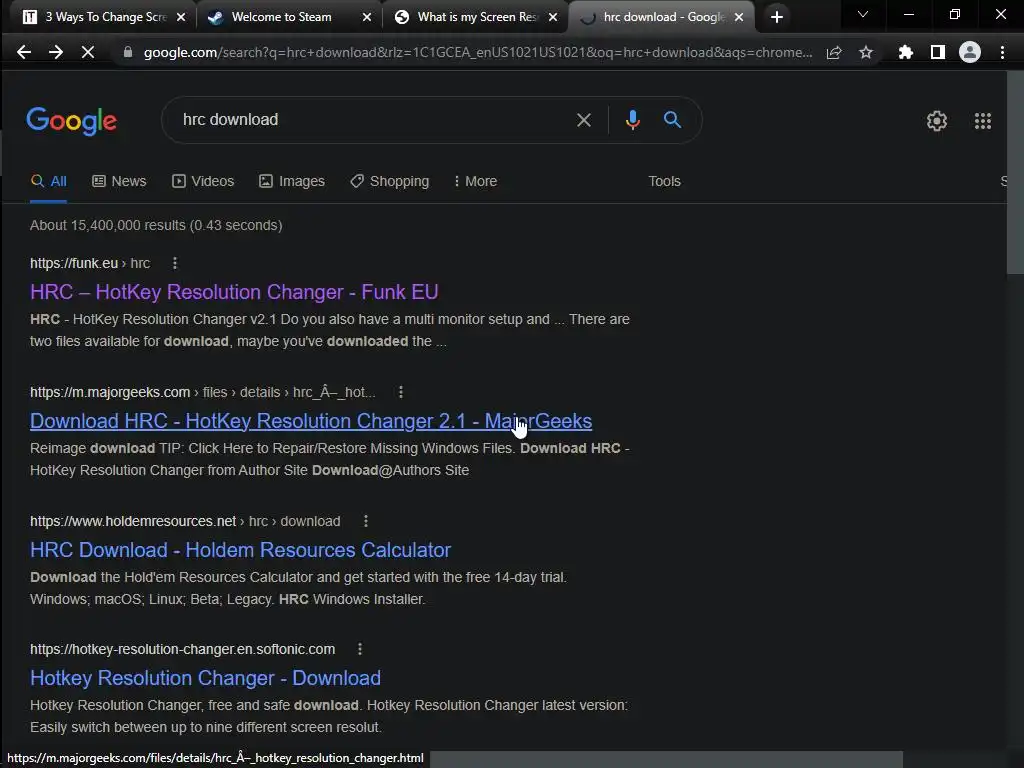This screenshot has height=768, width=1024.
Task: Open Chrome three-dot menu
Action: [1002, 52]
